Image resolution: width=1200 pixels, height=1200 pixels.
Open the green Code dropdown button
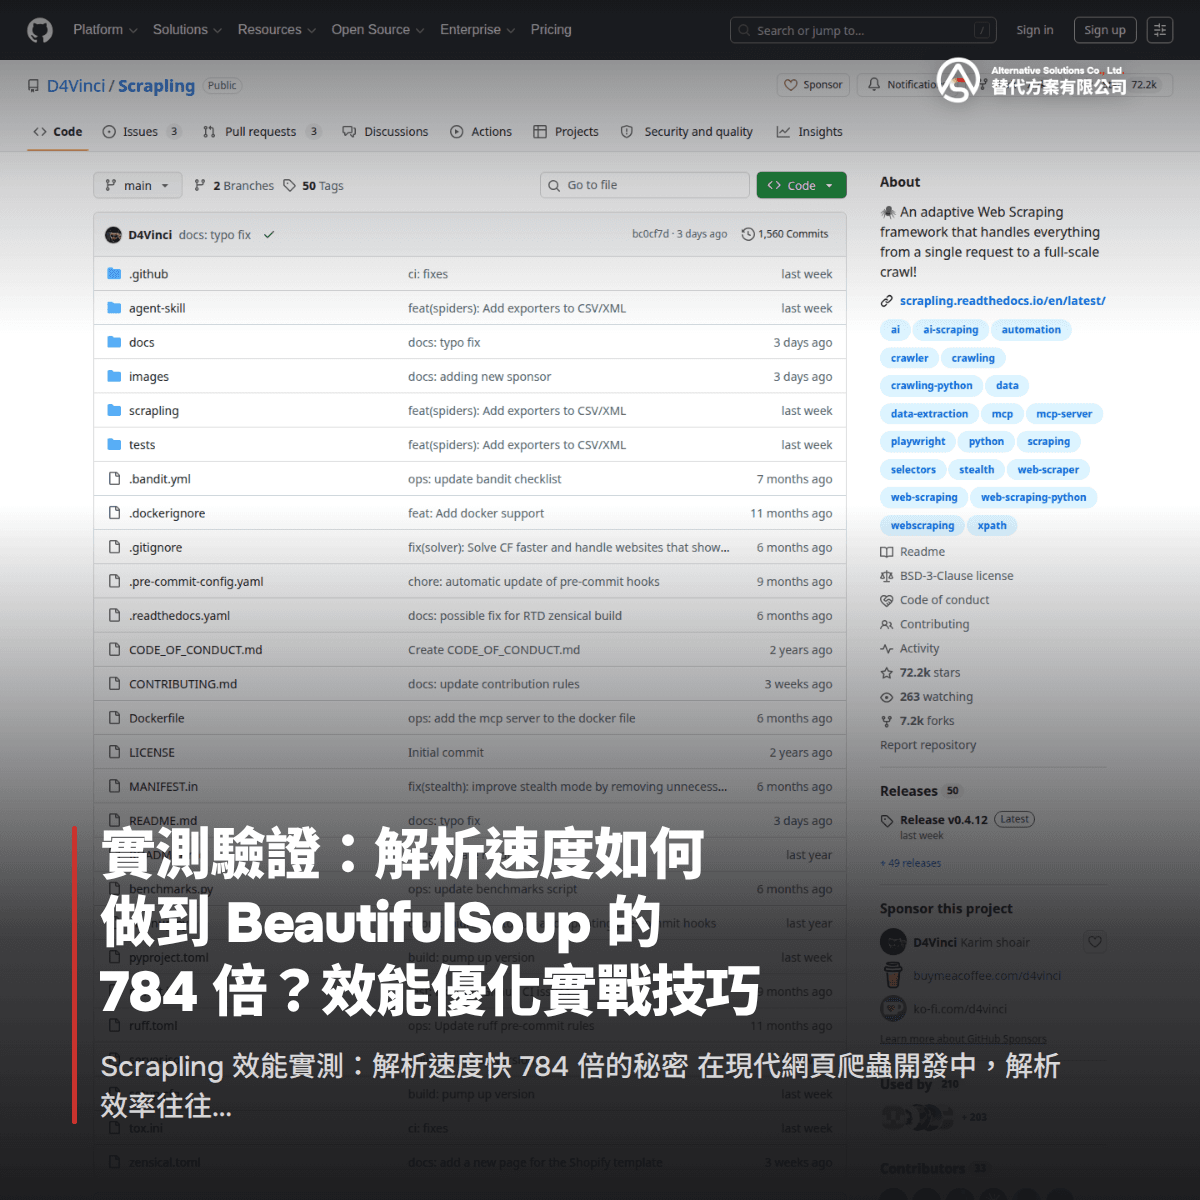(x=802, y=185)
